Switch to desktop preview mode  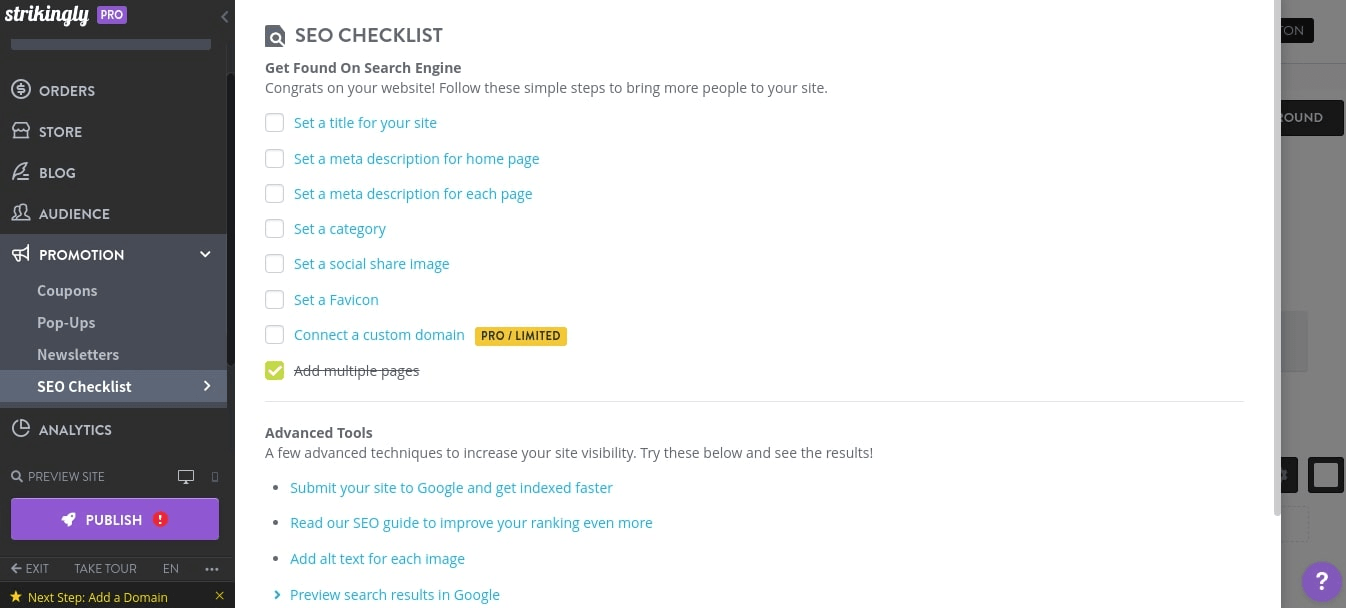click(x=186, y=476)
